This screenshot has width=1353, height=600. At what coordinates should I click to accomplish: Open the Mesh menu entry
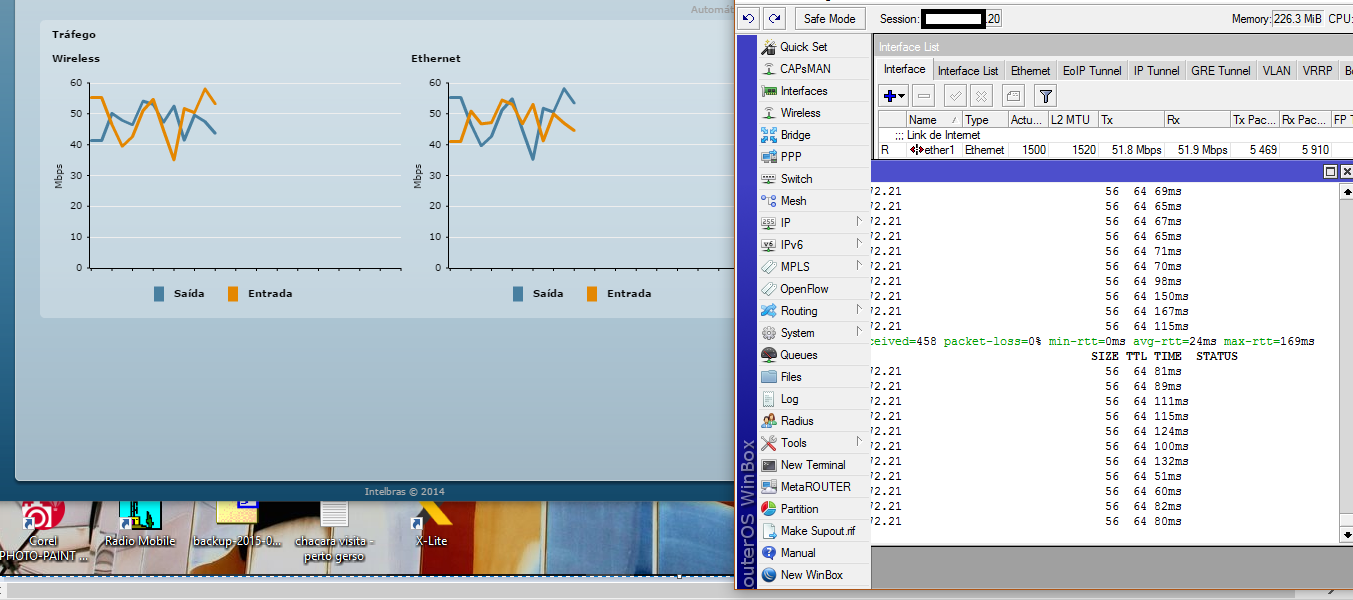click(x=793, y=201)
